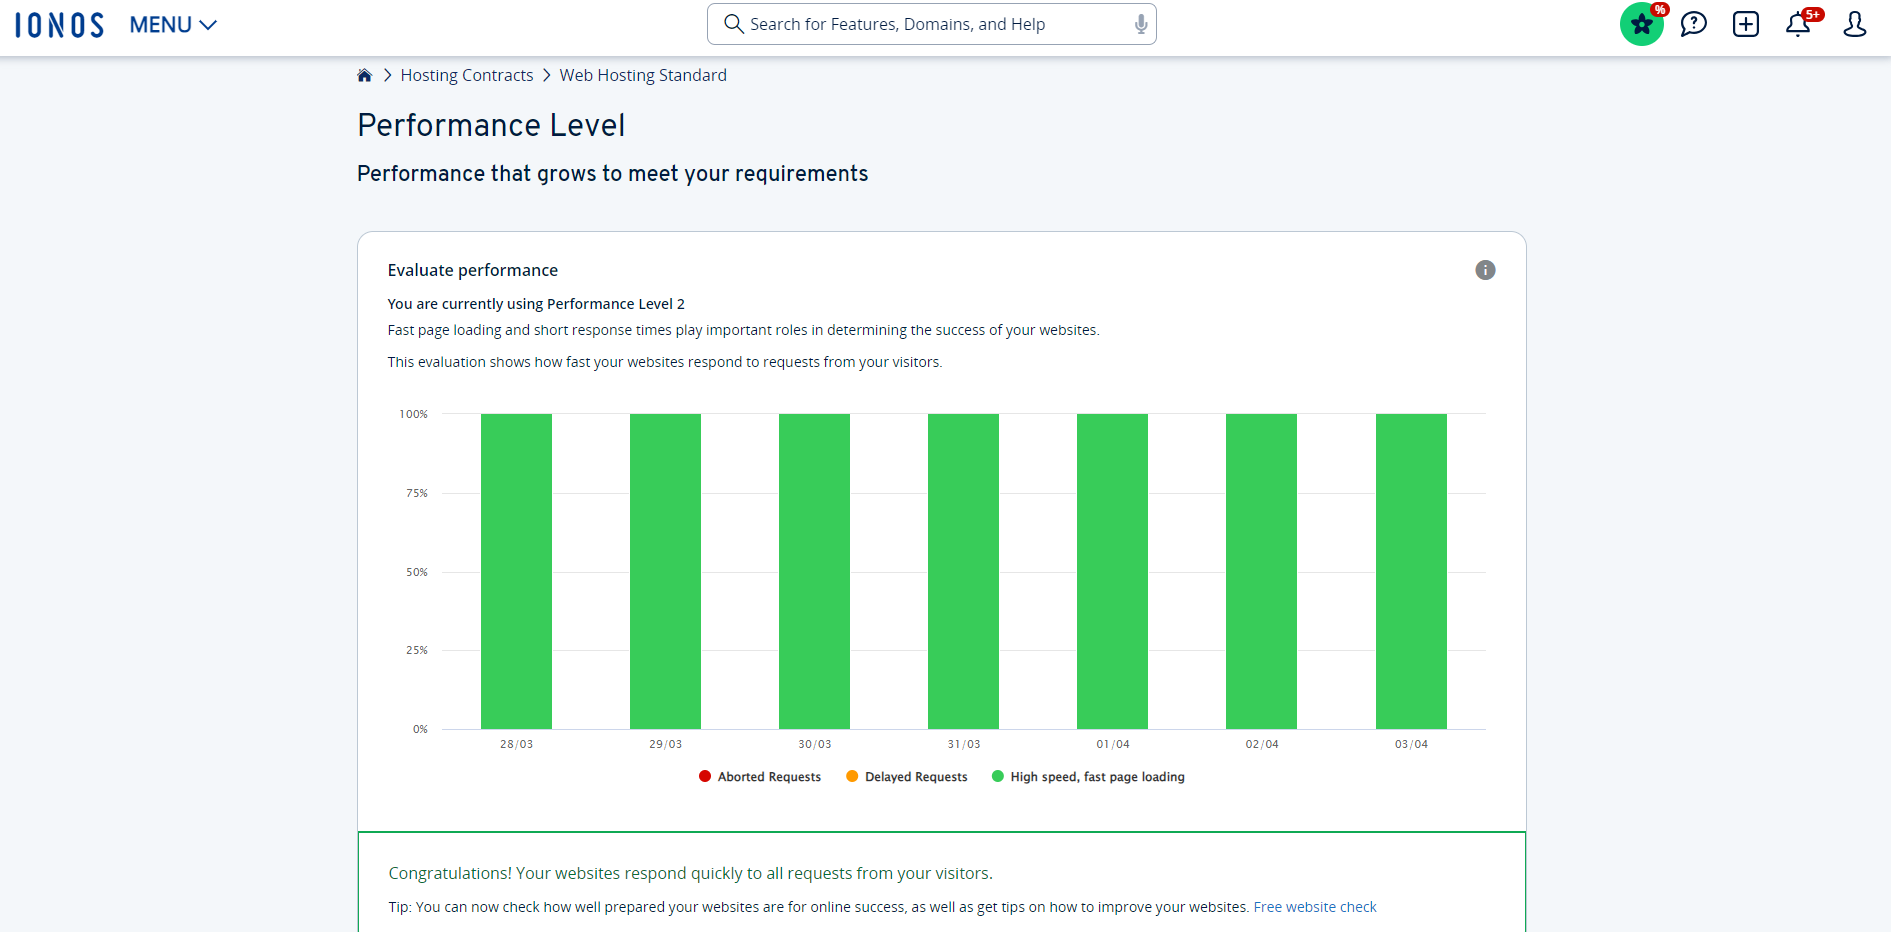Image resolution: width=1891 pixels, height=932 pixels.
Task: Open the Free website check link
Action: pyautogui.click(x=1314, y=906)
